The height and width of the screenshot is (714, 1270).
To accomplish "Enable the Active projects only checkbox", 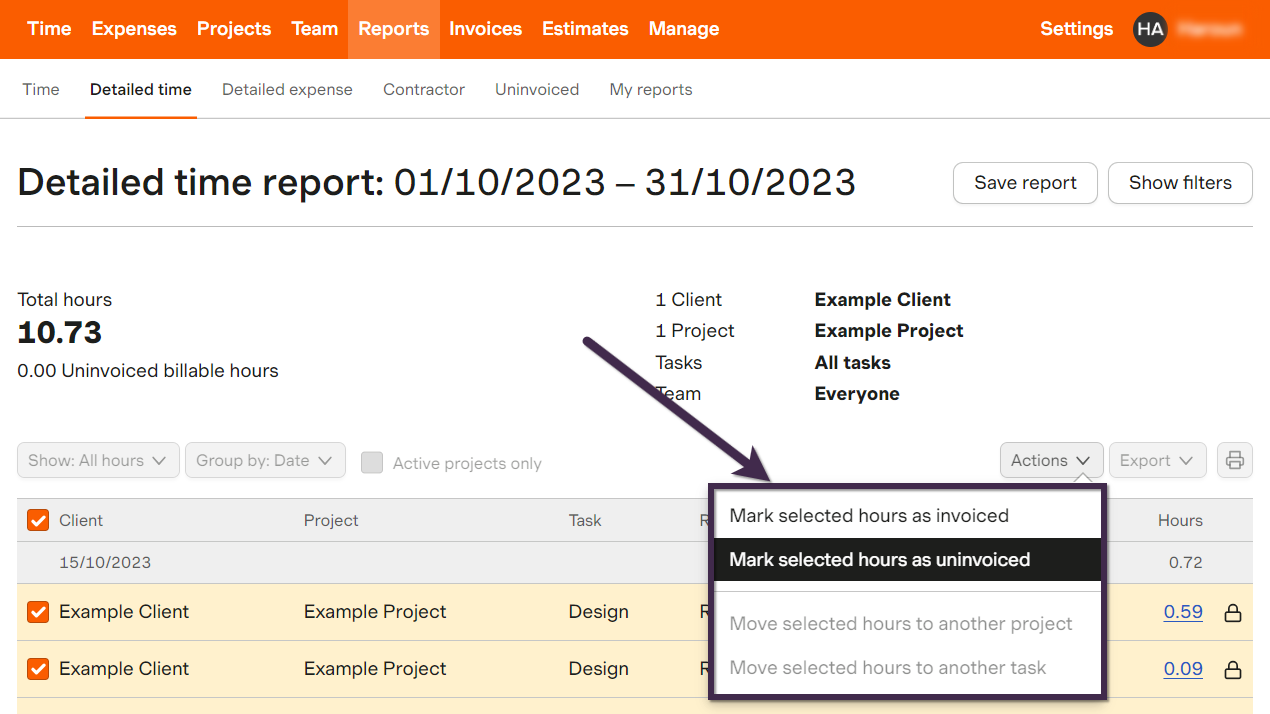I will tap(372, 462).
